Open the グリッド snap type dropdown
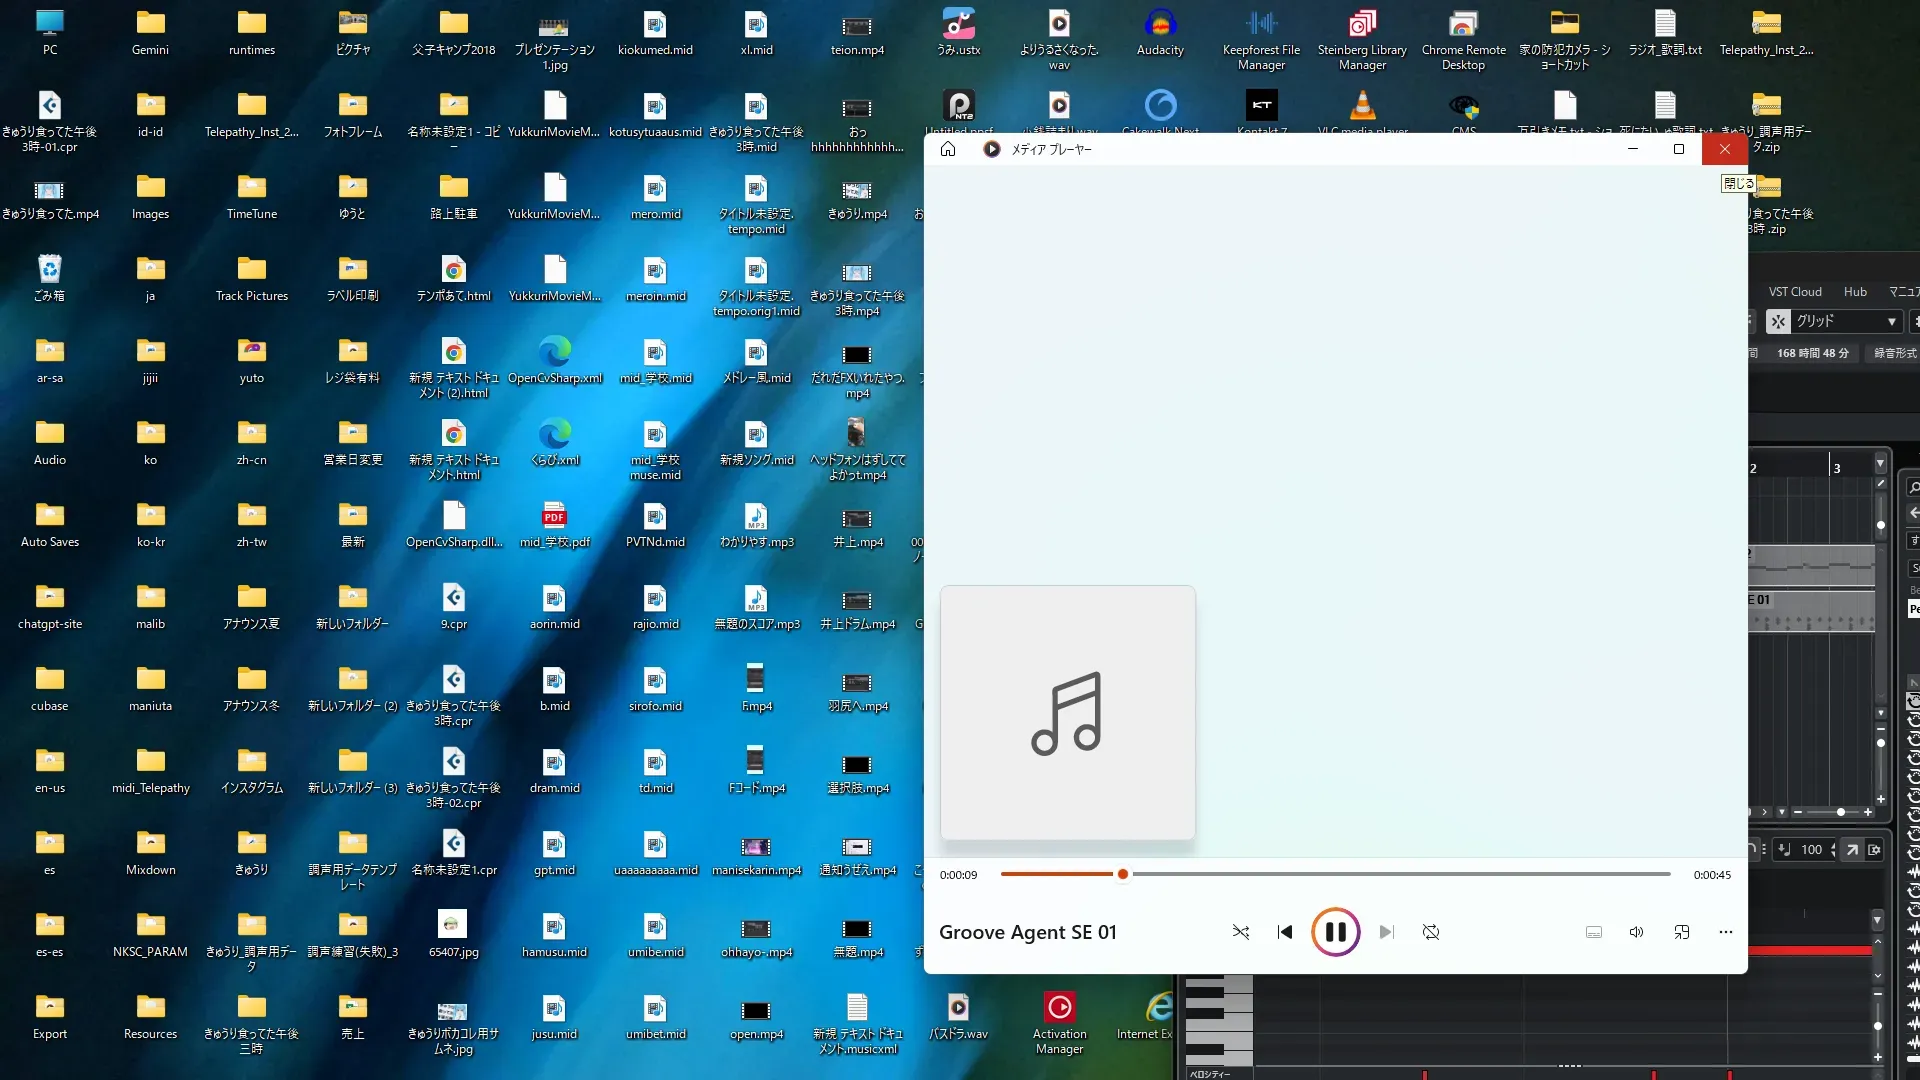The image size is (1920, 1080). [1891, 321]
